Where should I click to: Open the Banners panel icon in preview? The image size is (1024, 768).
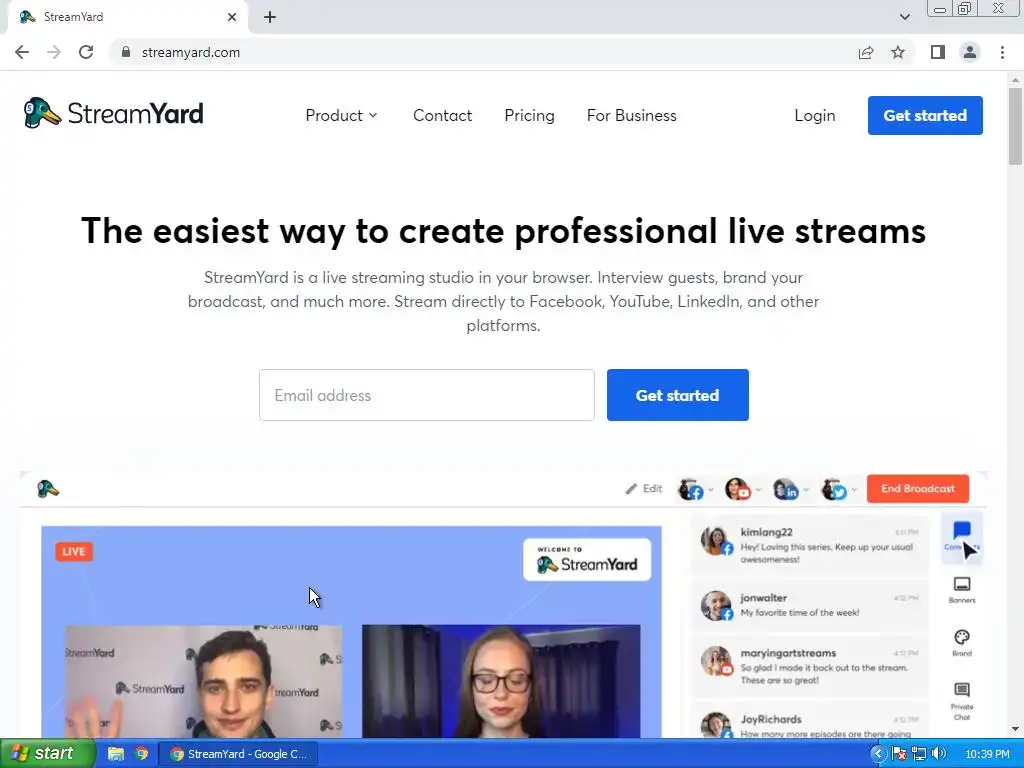(x=962, y=589)
